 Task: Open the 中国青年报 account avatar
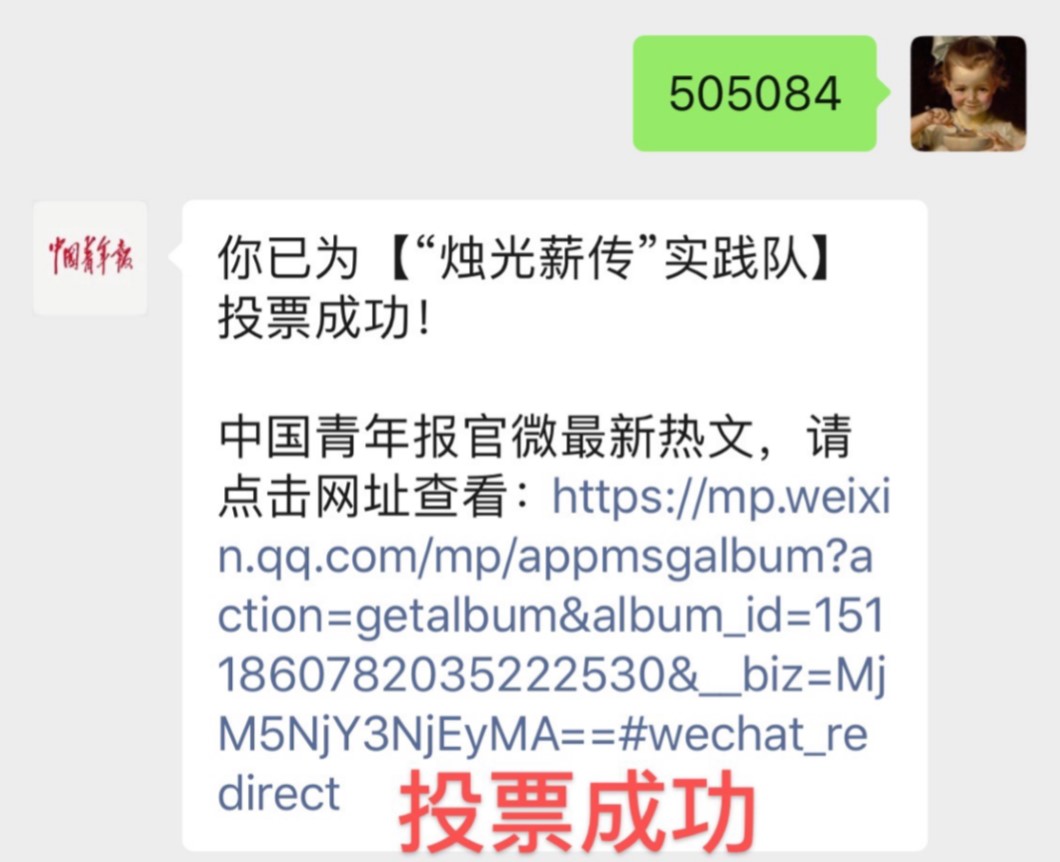90,258
